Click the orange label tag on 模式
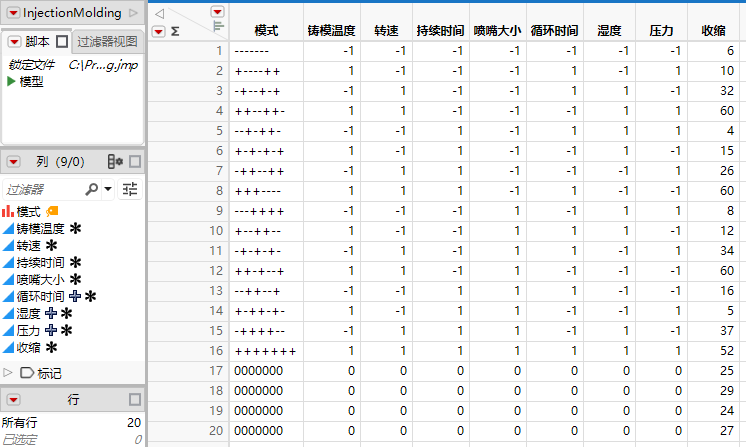Screen dimensions: 746x447 [x=52, y=211]
